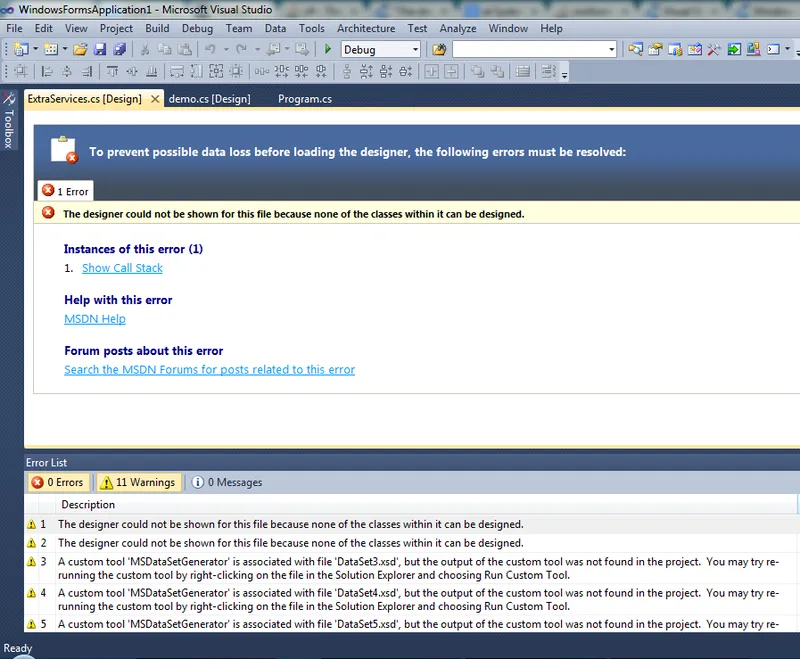This screenshot has width=800, height=659.
Task: Click the New Project toolbar icon
Action: coord(21,49)
